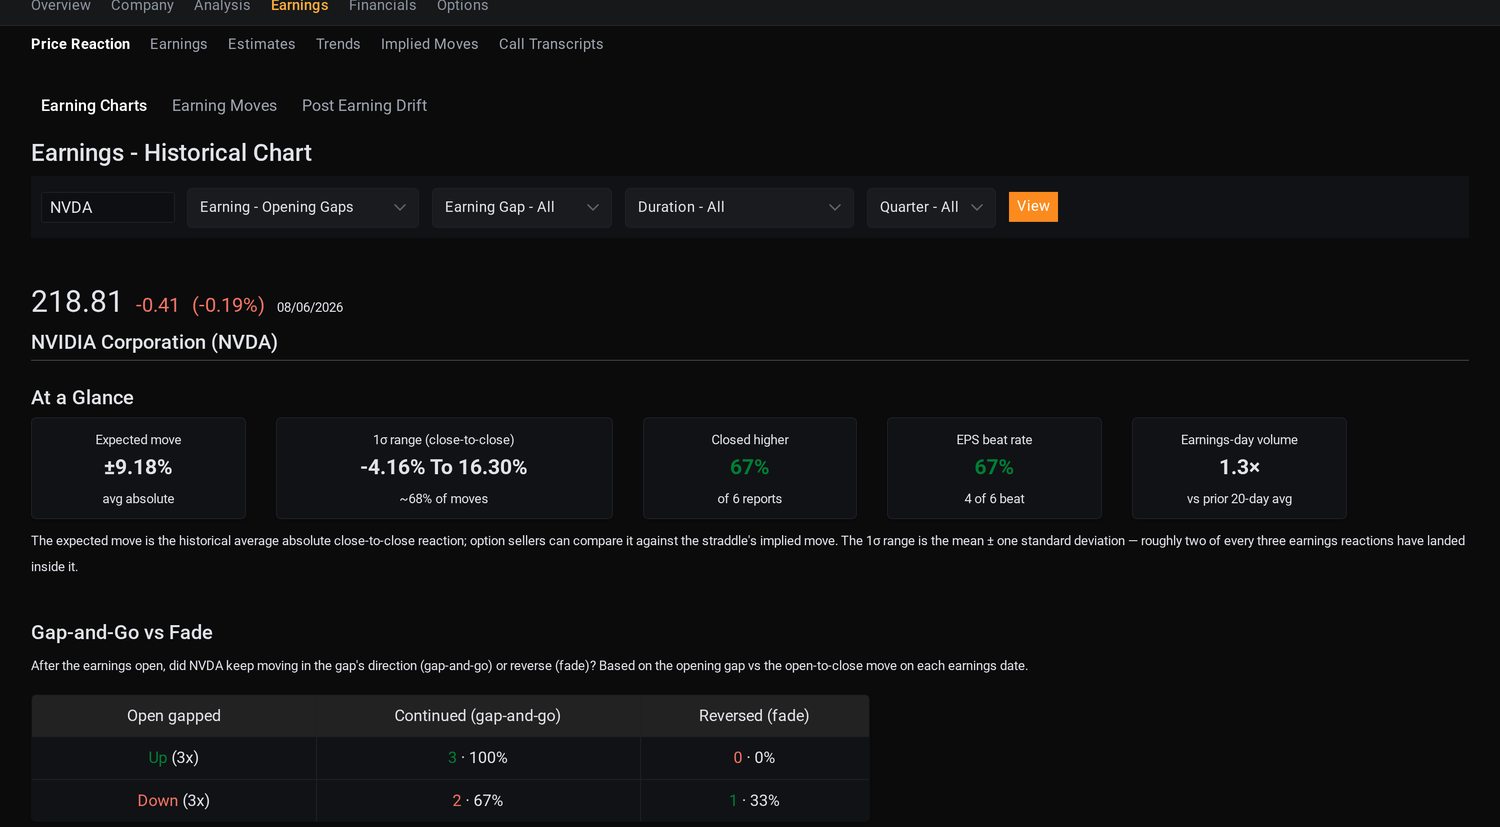Click the -0.41 price change value
Viewport: 1500px width, 827px height.
(x=157, y=305)
